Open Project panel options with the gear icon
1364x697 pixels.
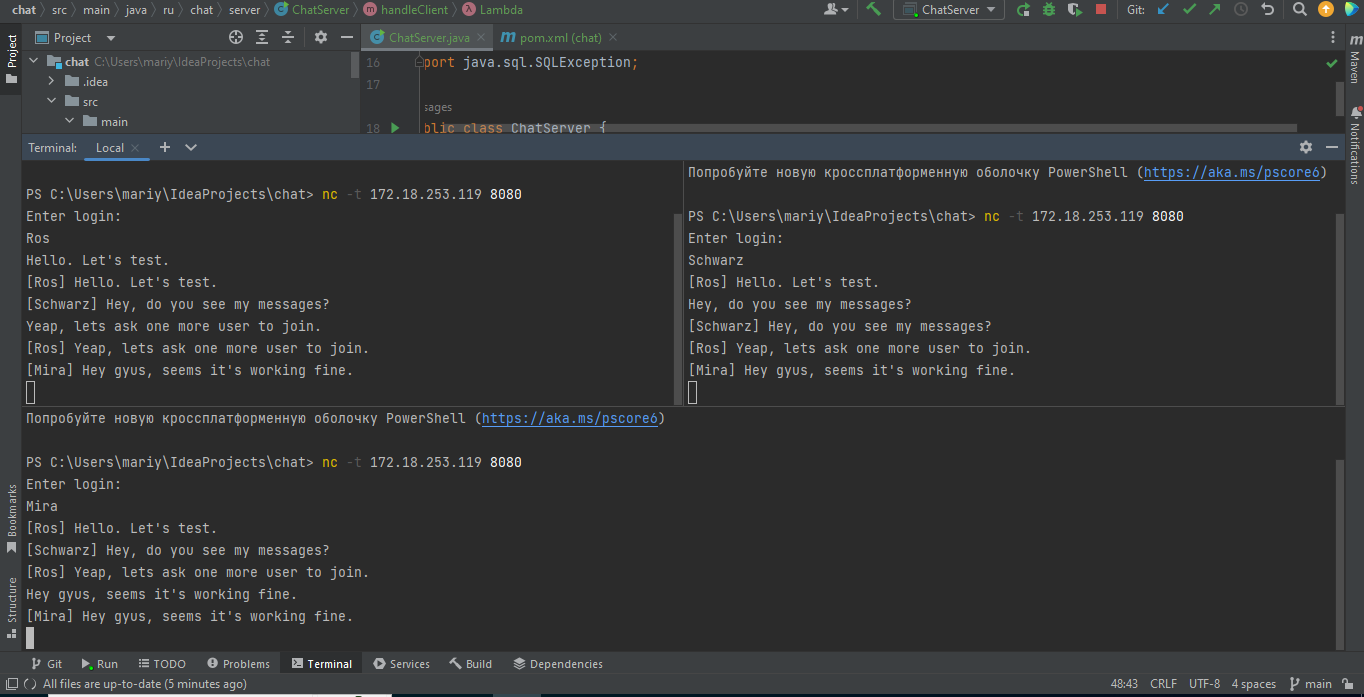pos(319,37)
